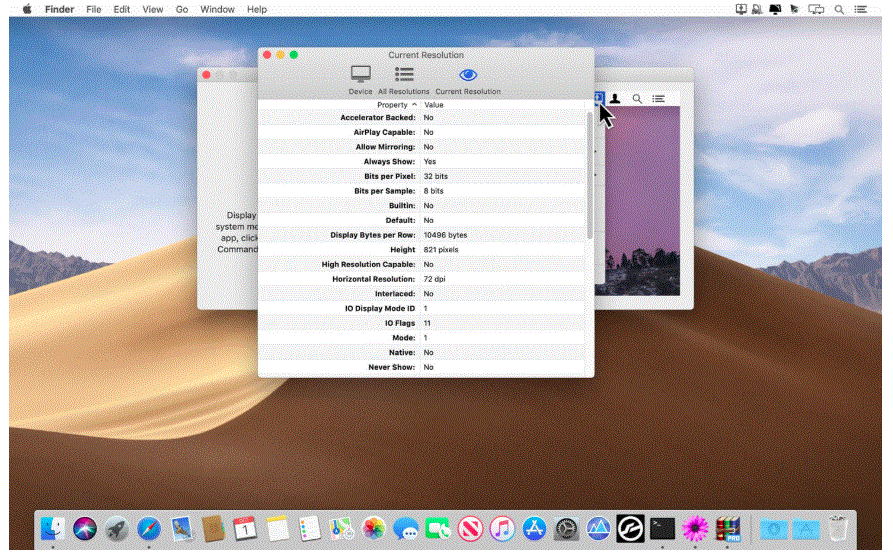
Task: Open the Apple menu
Action: tap(27, 9)
